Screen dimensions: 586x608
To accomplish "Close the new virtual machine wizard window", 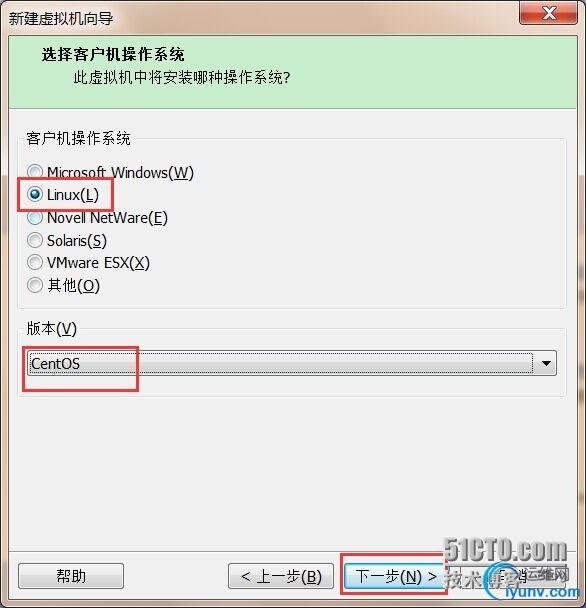I will pyautogui.click(x=548, y=13).
